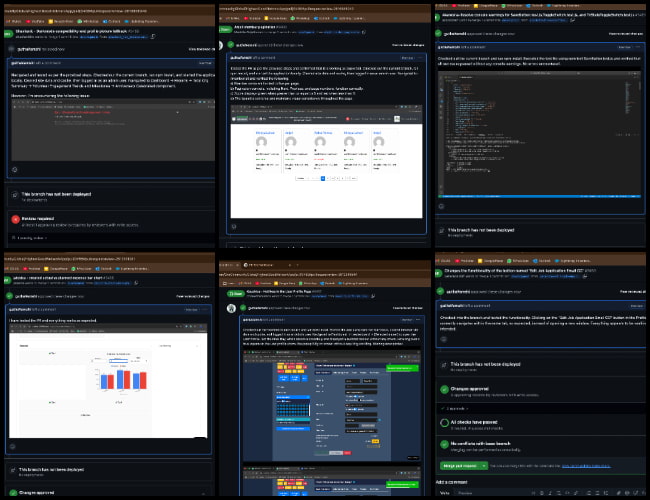The width and height of the screenshot is (650, 500).
Task: Switch to the Preview tab under Add a comment
Action: click(x=465, y=493)
